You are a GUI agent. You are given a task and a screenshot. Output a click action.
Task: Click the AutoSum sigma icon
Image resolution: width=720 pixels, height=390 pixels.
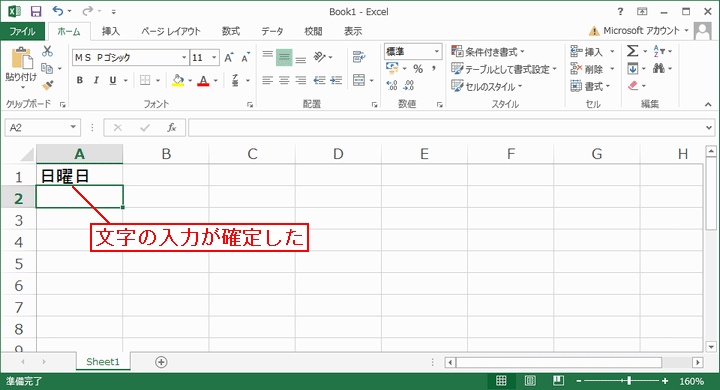tap(632, 51)
